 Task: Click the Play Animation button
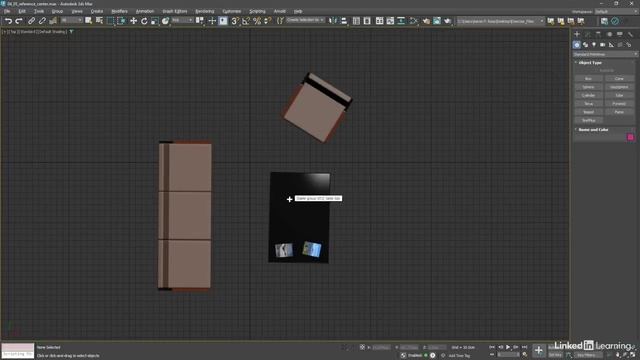pos(508,347)
